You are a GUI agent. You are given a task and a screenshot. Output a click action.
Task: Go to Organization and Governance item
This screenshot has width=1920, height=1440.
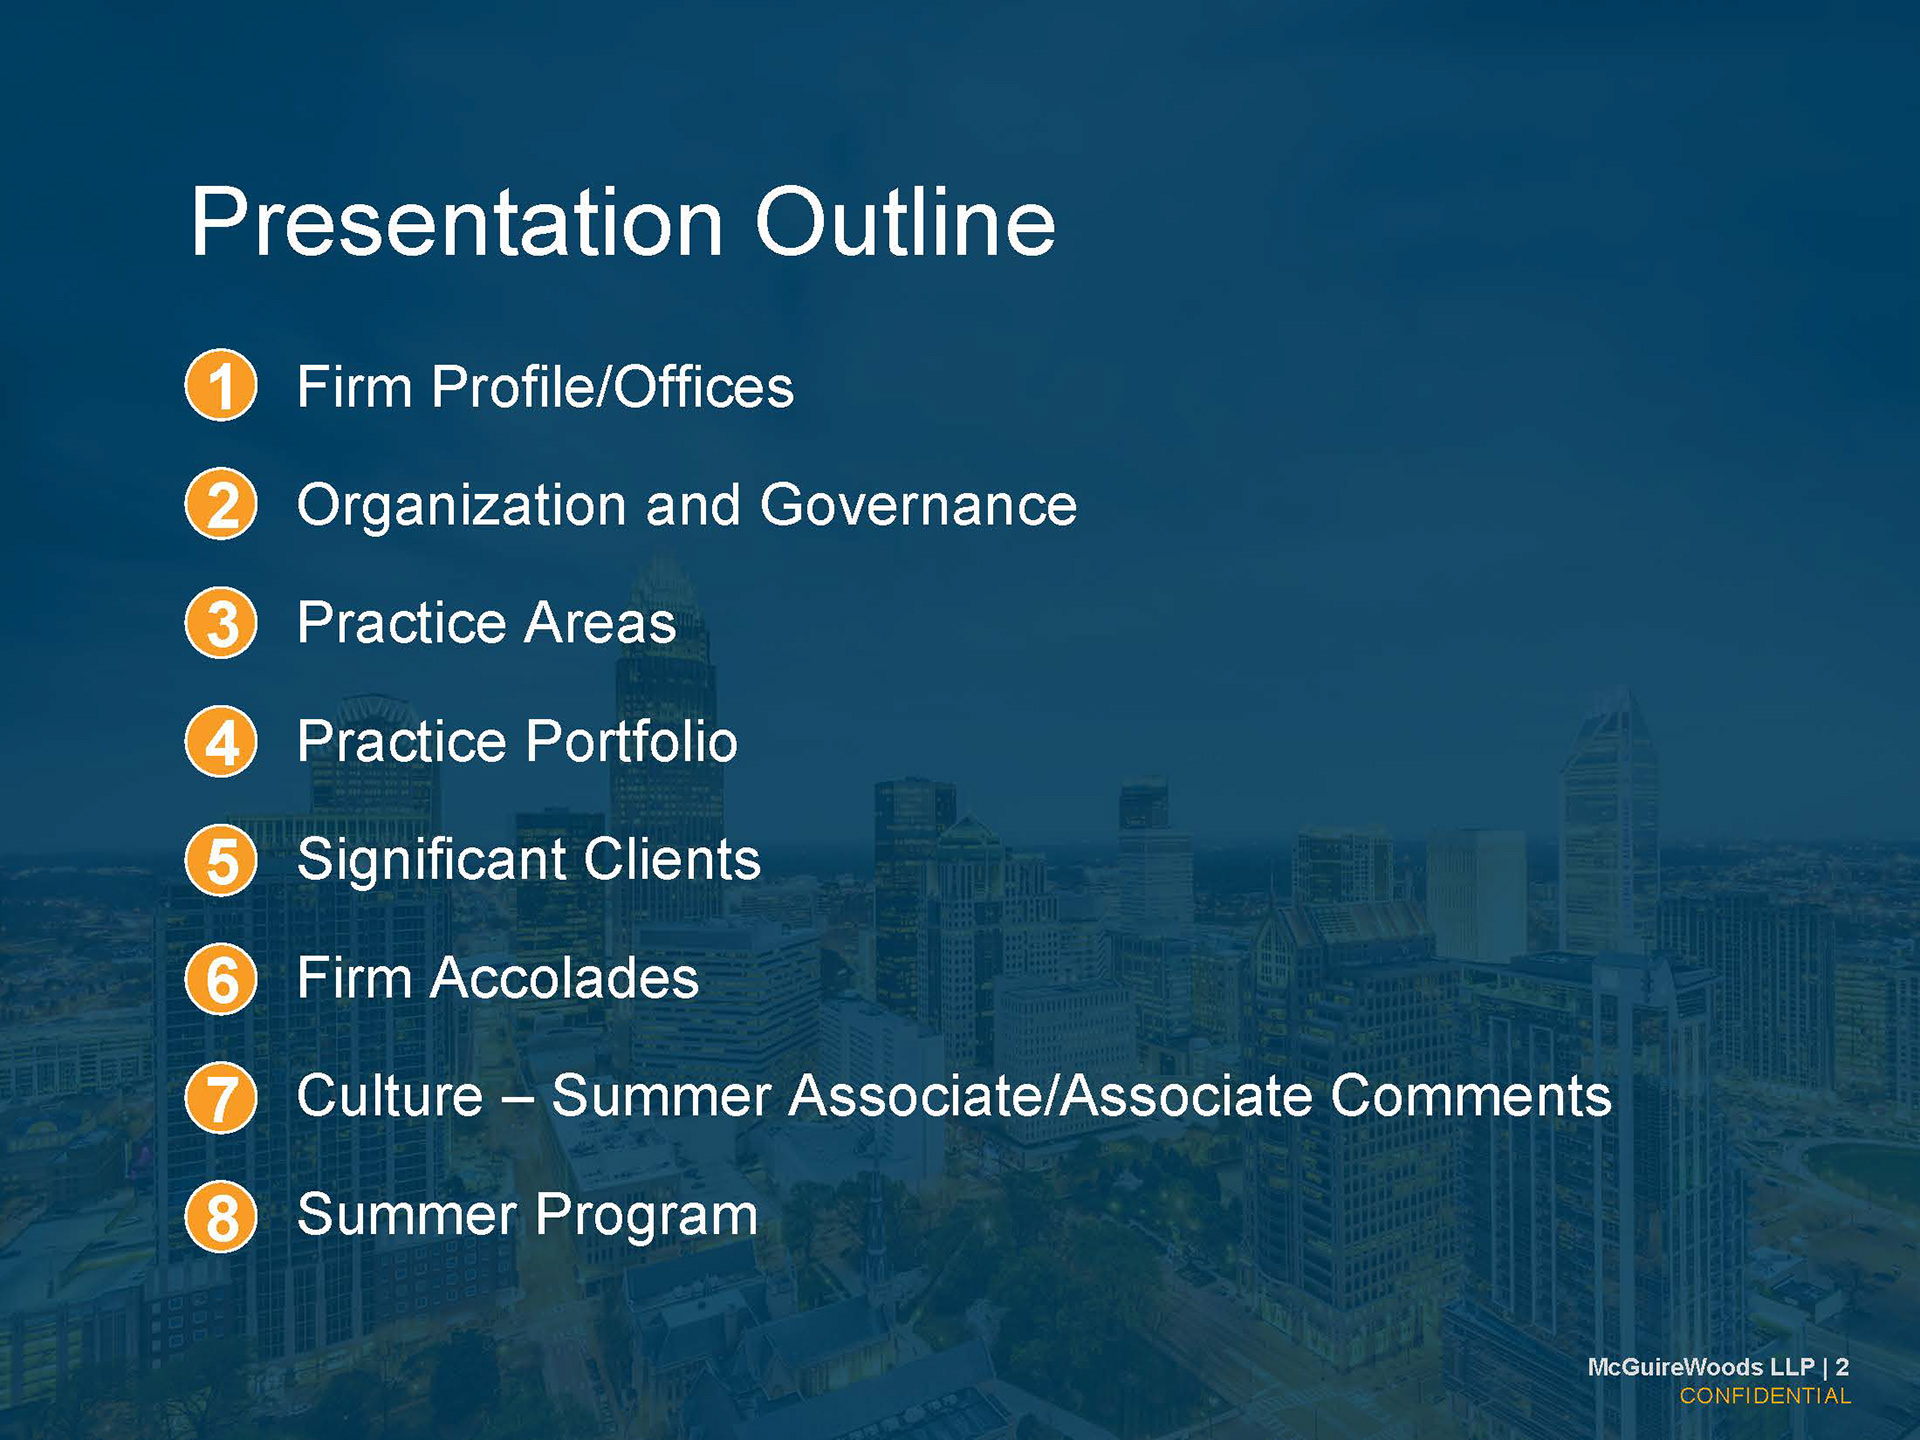686,505
